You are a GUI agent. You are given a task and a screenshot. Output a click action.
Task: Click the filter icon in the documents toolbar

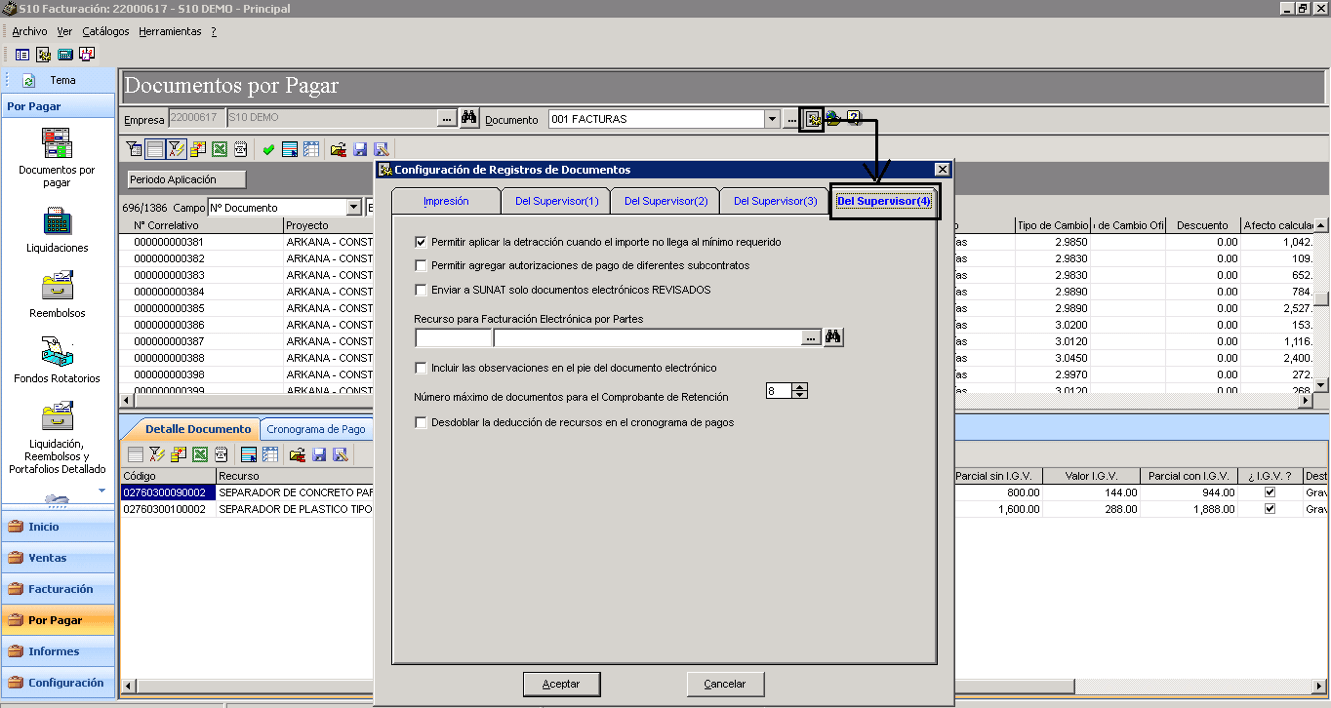pyautogui.click(x=135, y=150)
